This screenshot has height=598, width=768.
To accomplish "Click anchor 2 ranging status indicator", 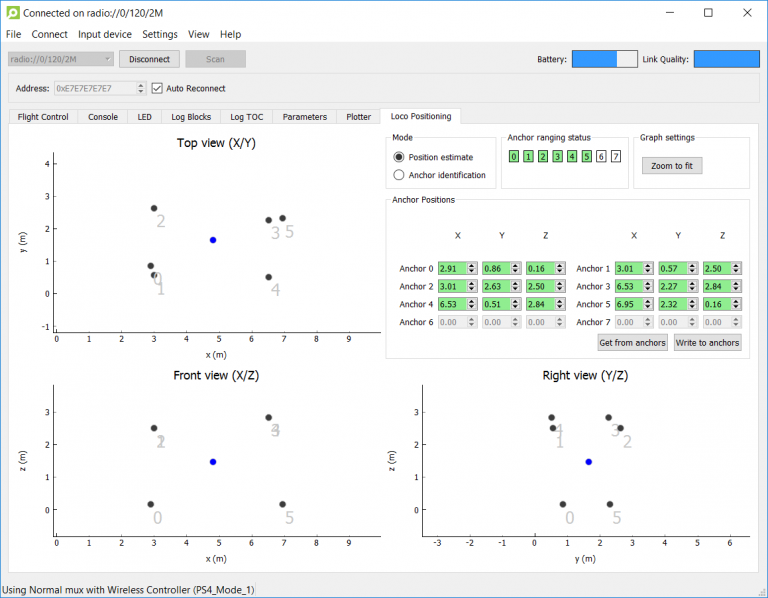I will tap(542, 156).
